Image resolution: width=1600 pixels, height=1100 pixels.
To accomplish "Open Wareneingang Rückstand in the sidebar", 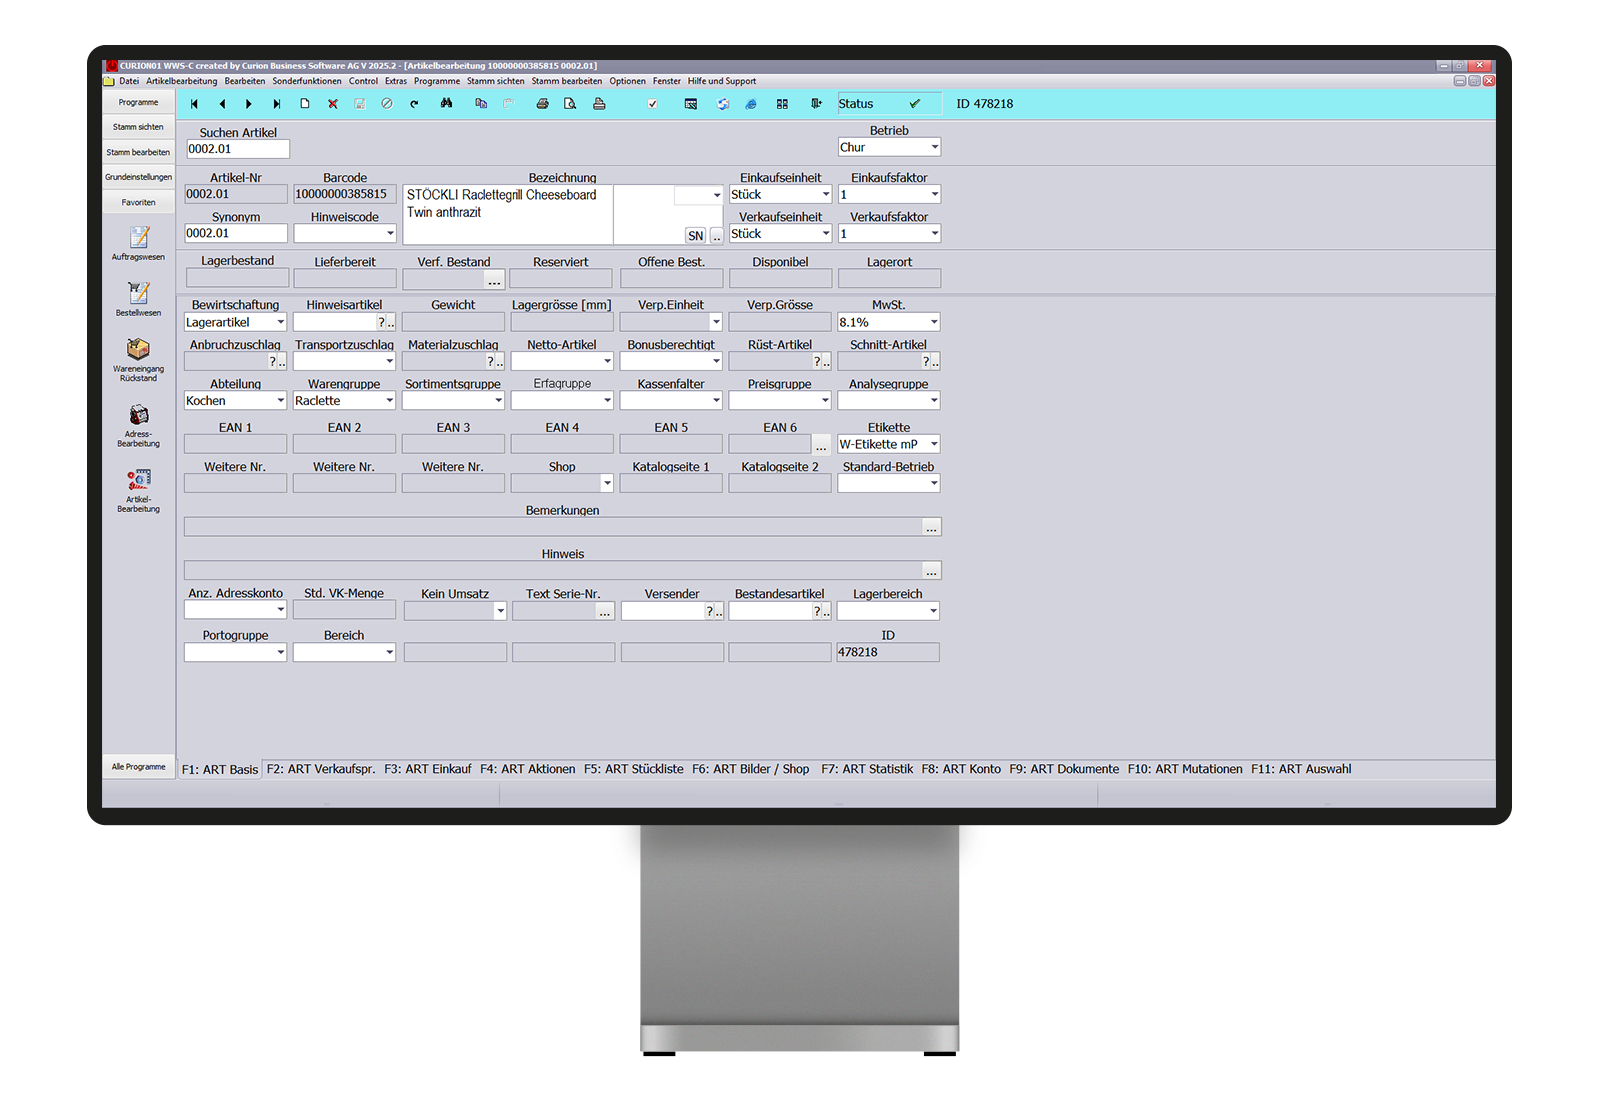I will (x=139, y=350).
